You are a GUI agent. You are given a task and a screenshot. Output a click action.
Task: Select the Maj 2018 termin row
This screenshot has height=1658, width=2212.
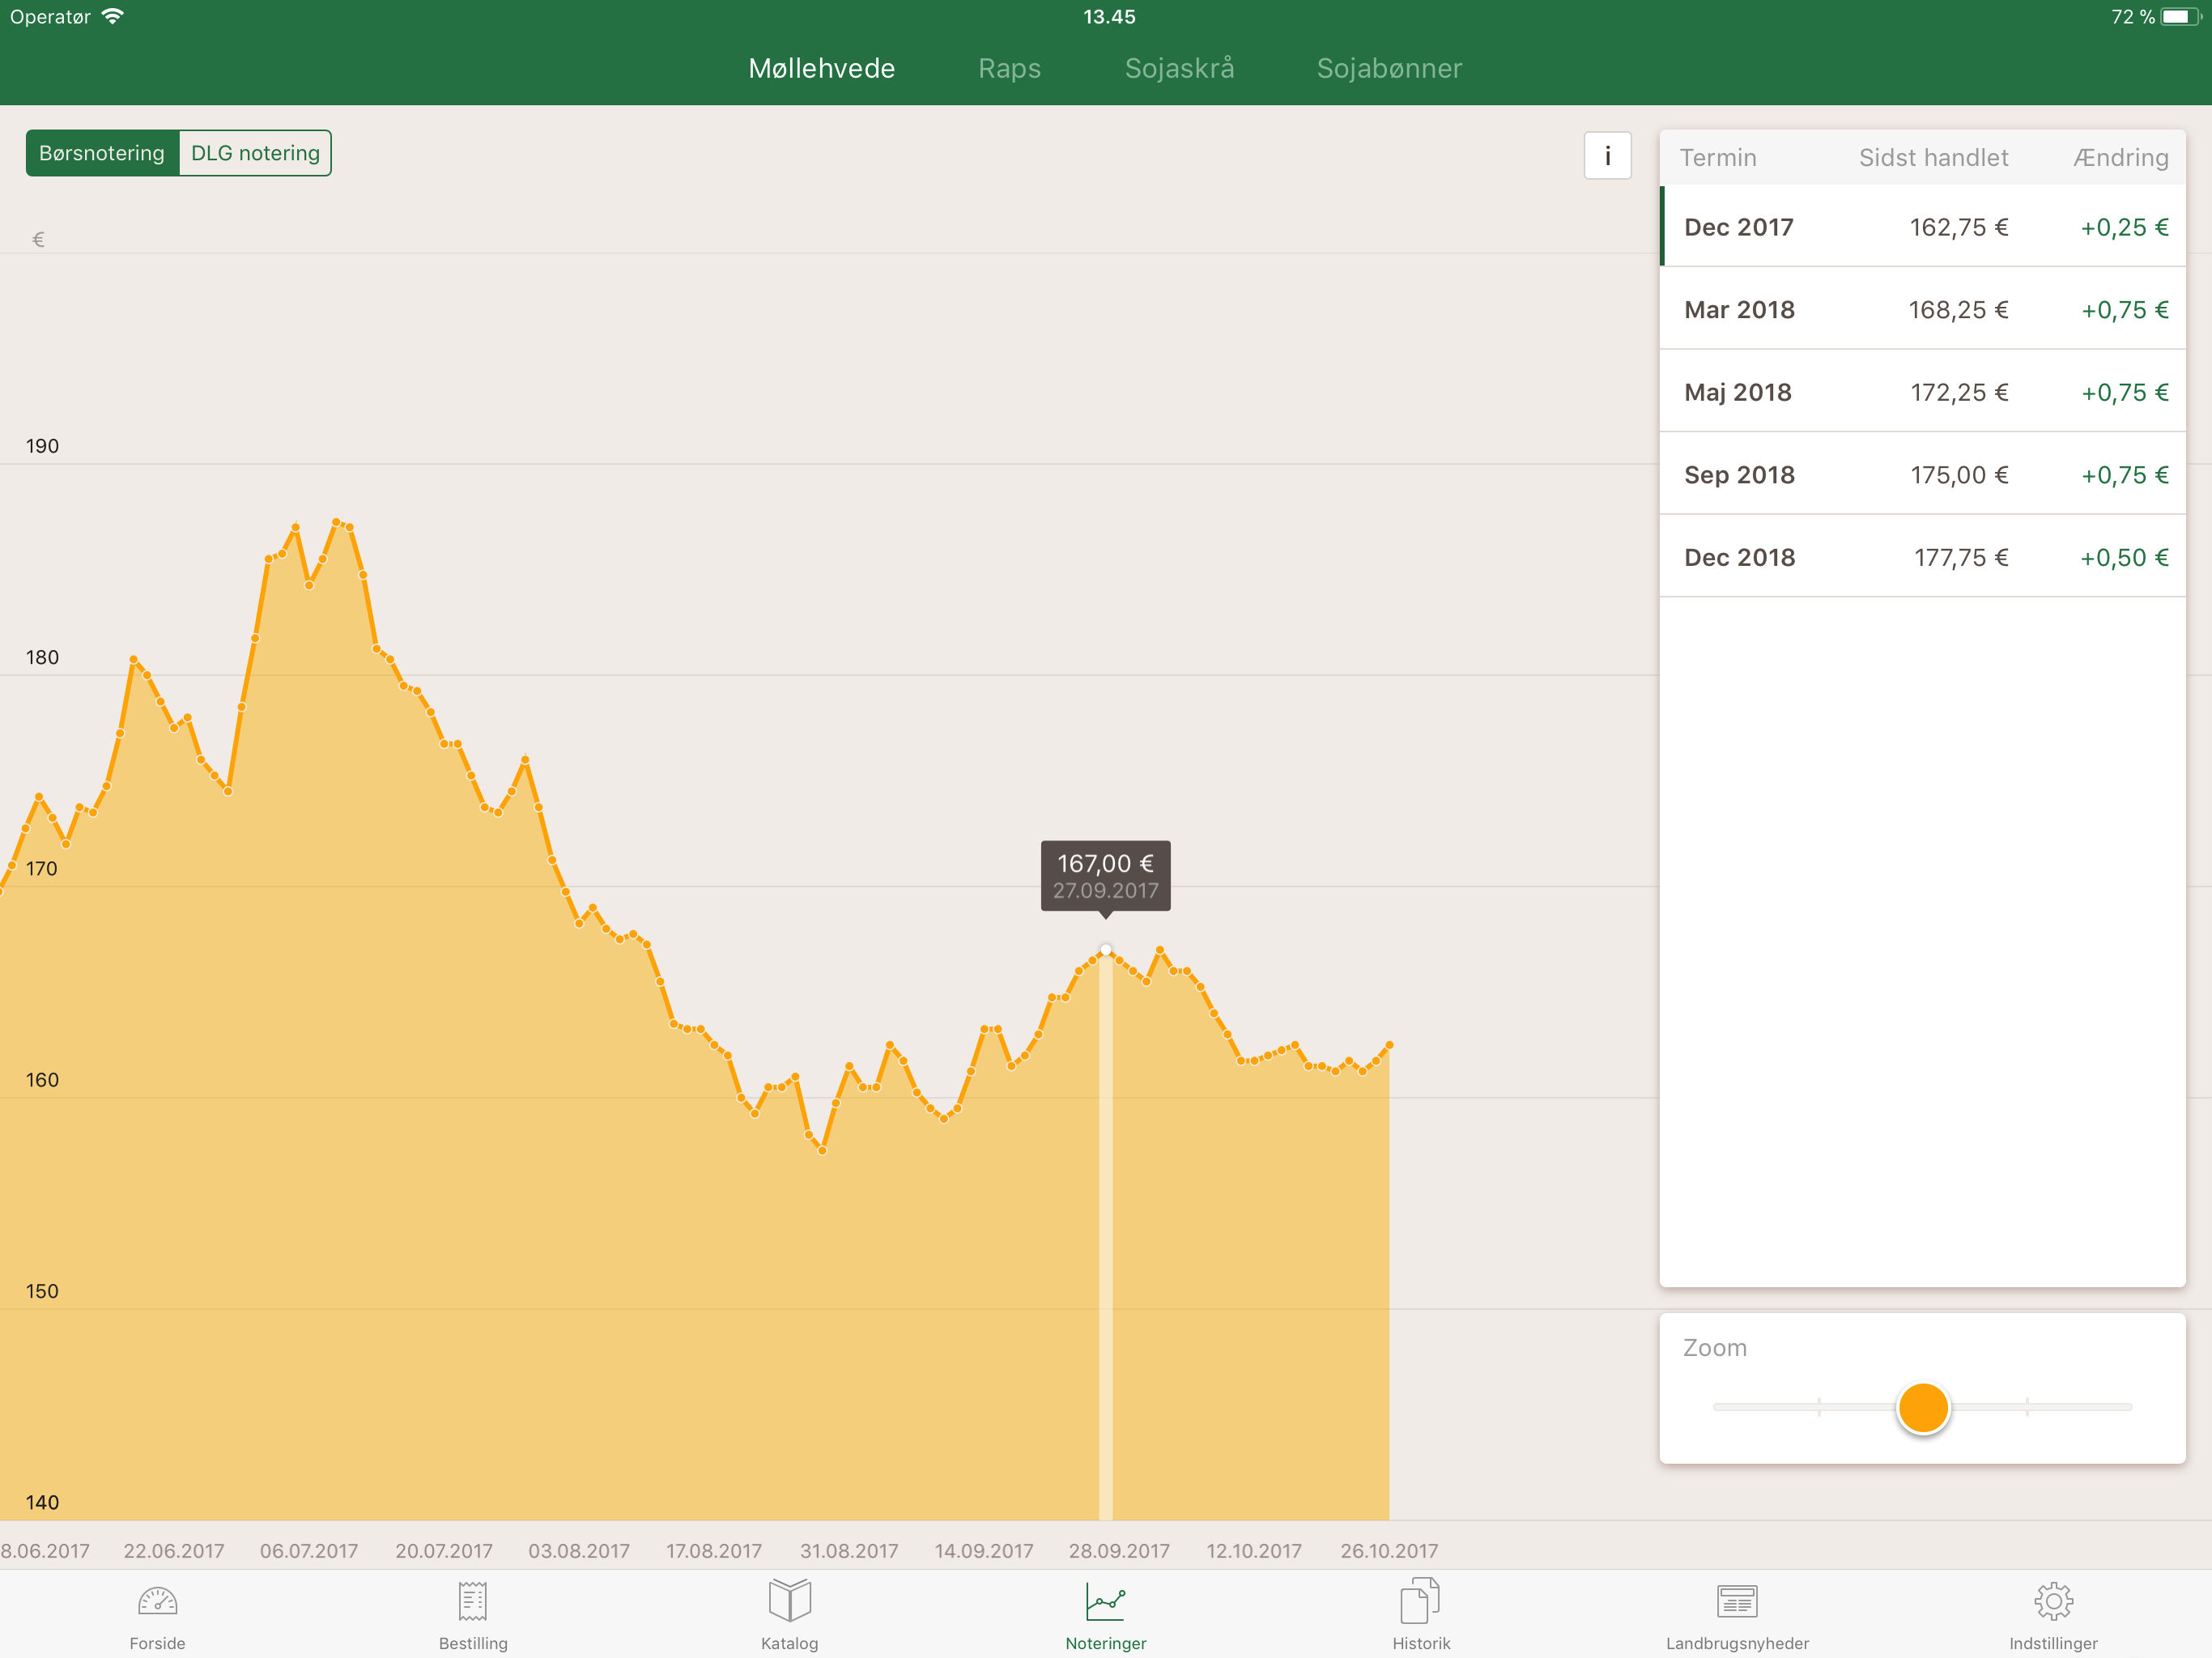pos(1922,392)
